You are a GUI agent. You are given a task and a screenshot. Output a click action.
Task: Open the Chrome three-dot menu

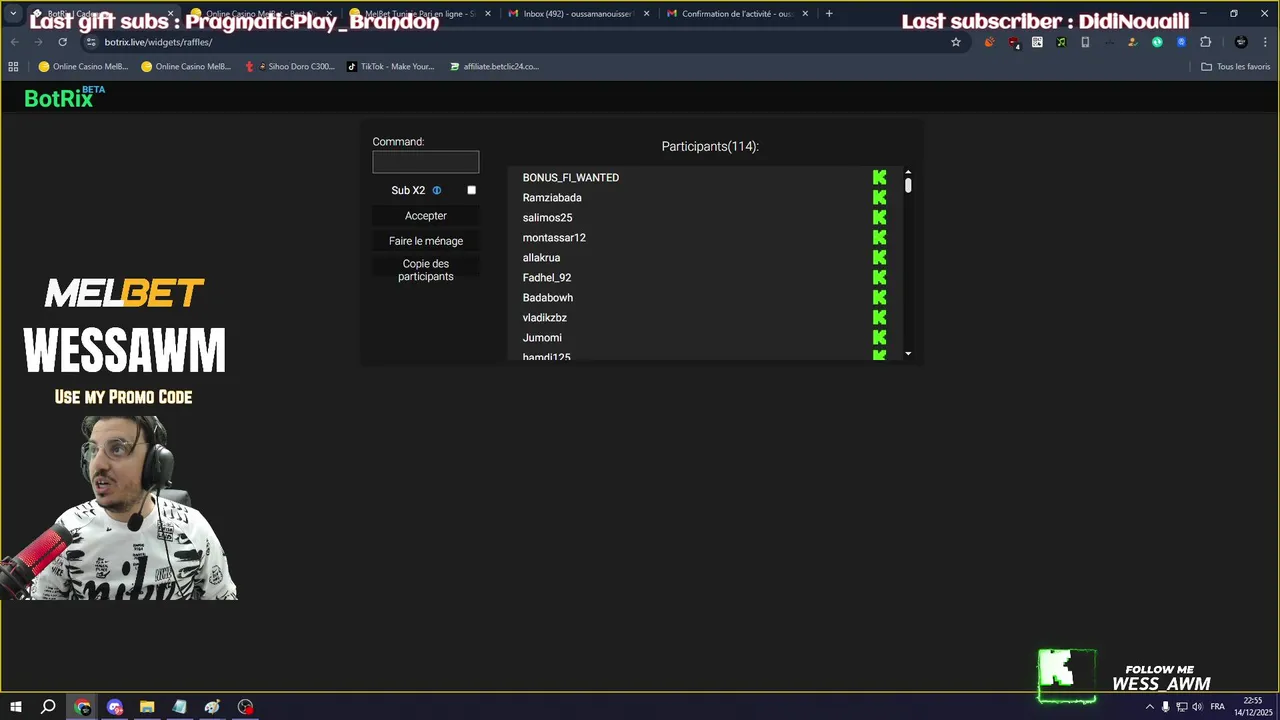(x=1266, y=42)
